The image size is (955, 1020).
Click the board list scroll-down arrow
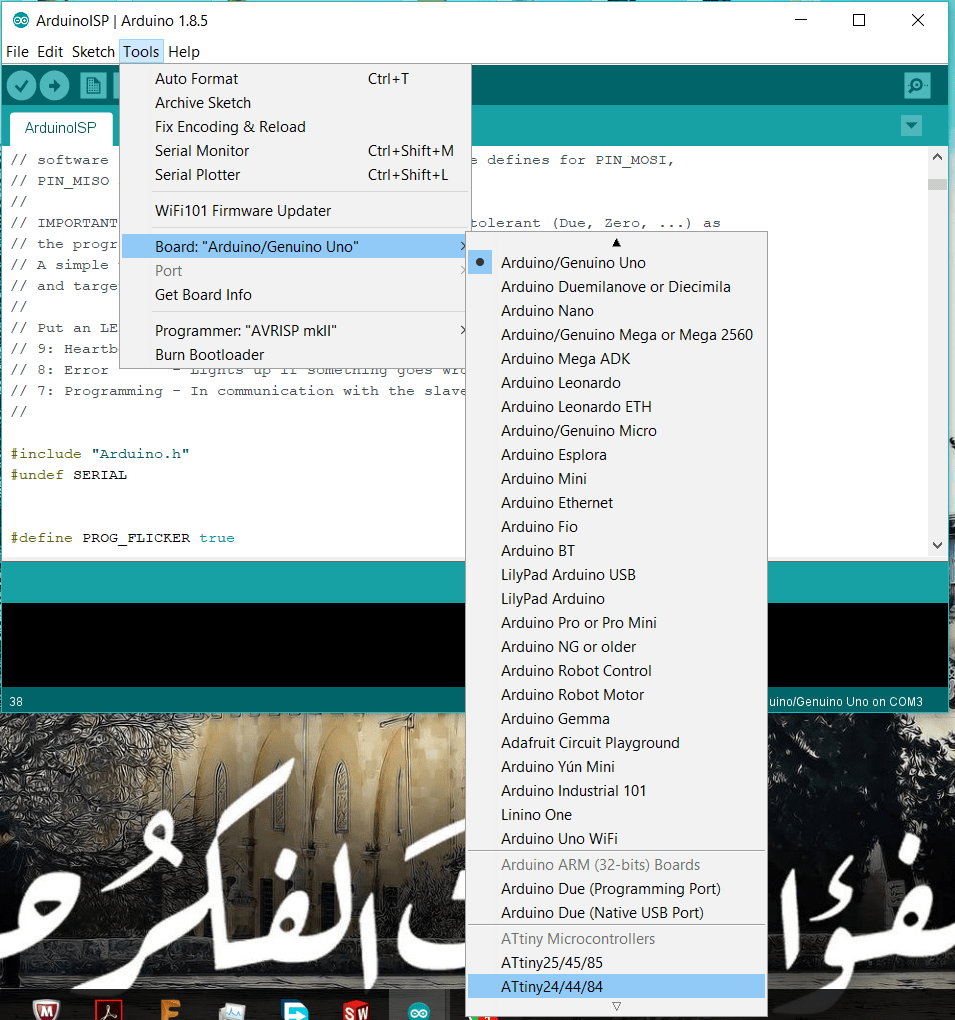pyautogui.click(x=617, y=1006)
